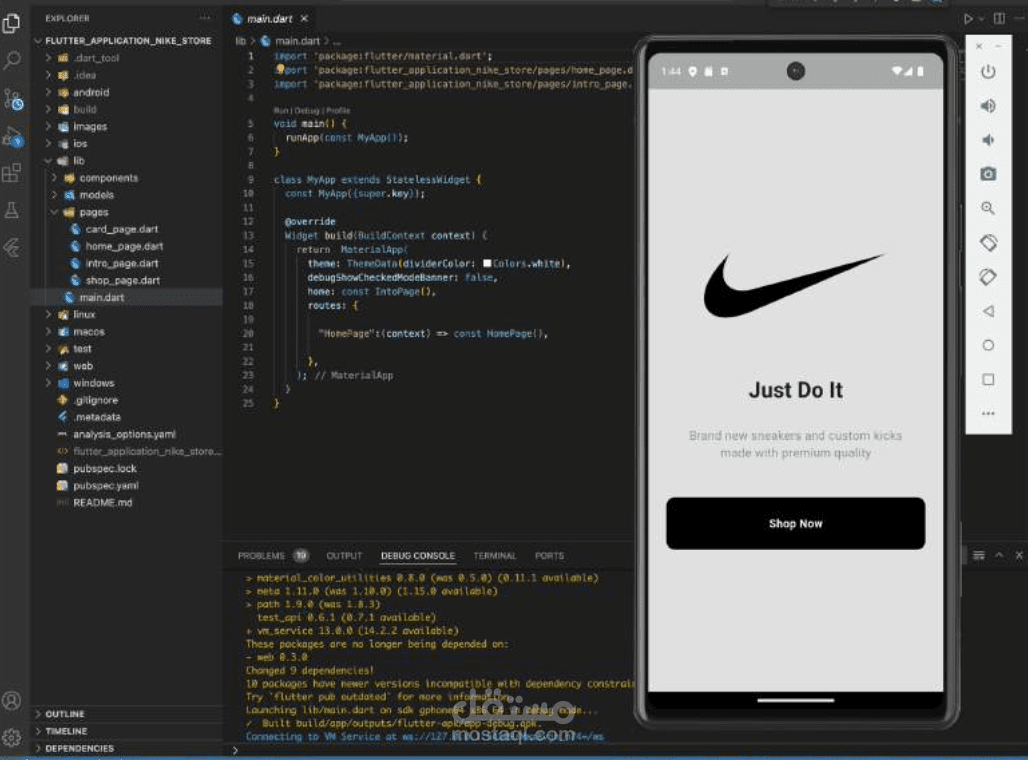
Task: Split the editor right
Action: pos(999,18)
